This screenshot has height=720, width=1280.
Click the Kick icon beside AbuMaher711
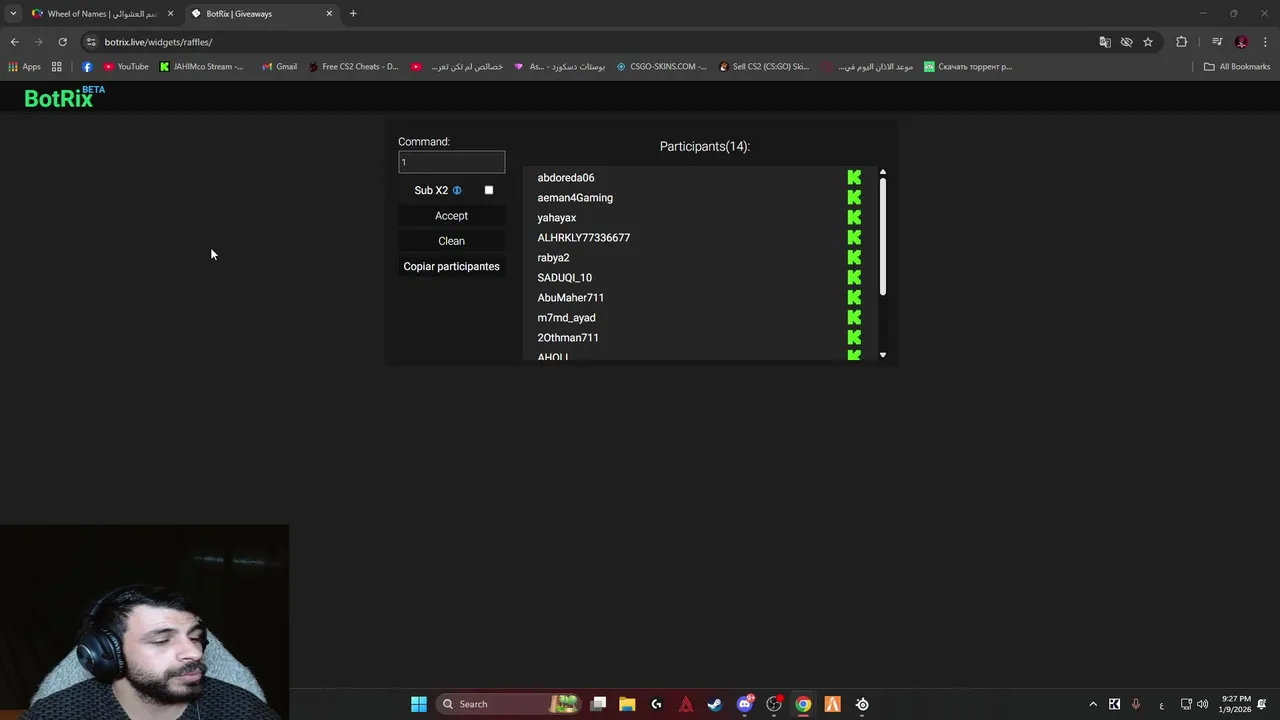(x=854, y=297)
